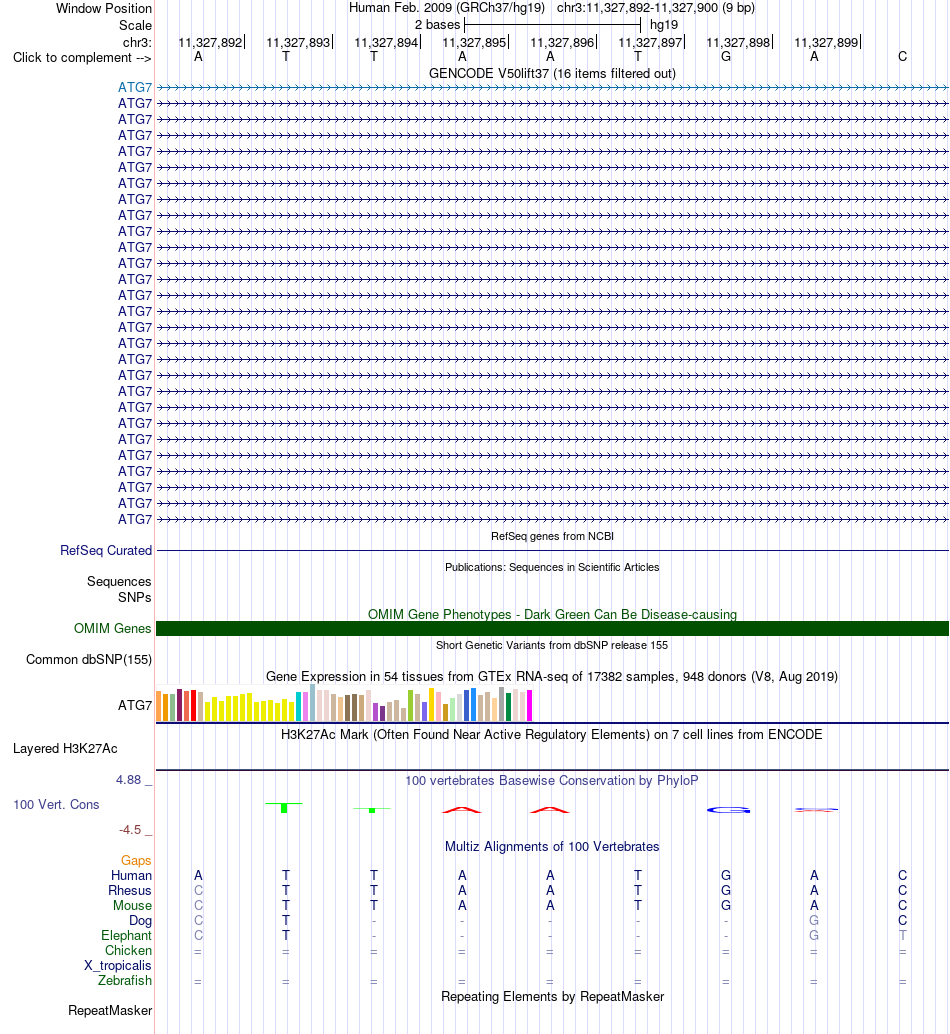Click the 'hg19' label beside the scale bar
This screenshot has width=950, height=1034.
(664, 24)
